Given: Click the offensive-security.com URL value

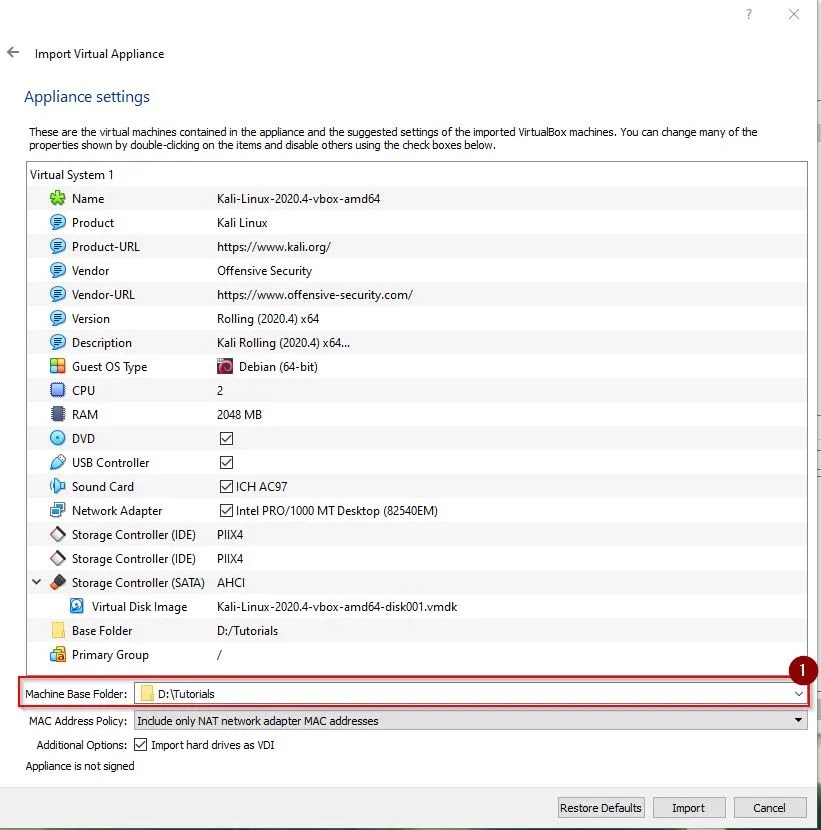Looking at the screenshot, I should (315, 294).
